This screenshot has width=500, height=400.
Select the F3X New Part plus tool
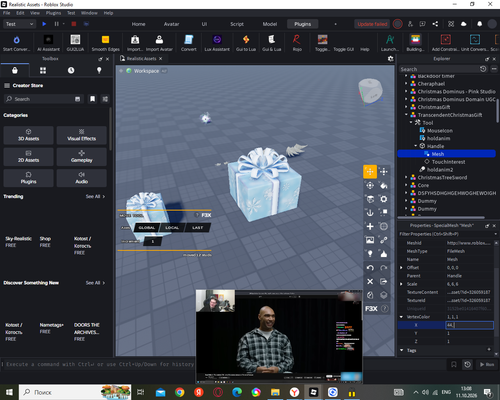pos(370,226)
